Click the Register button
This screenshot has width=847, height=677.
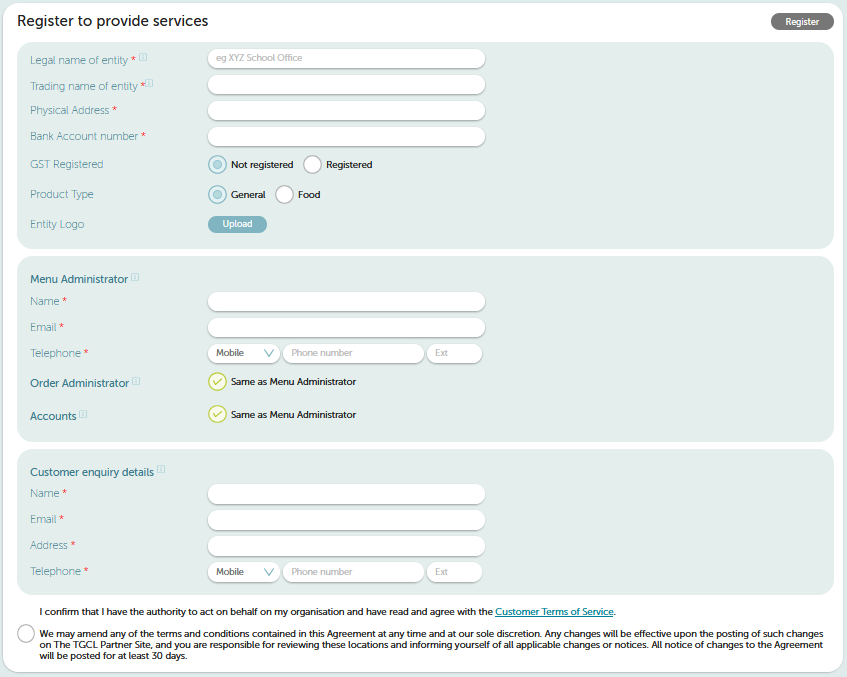pos(802,22)
